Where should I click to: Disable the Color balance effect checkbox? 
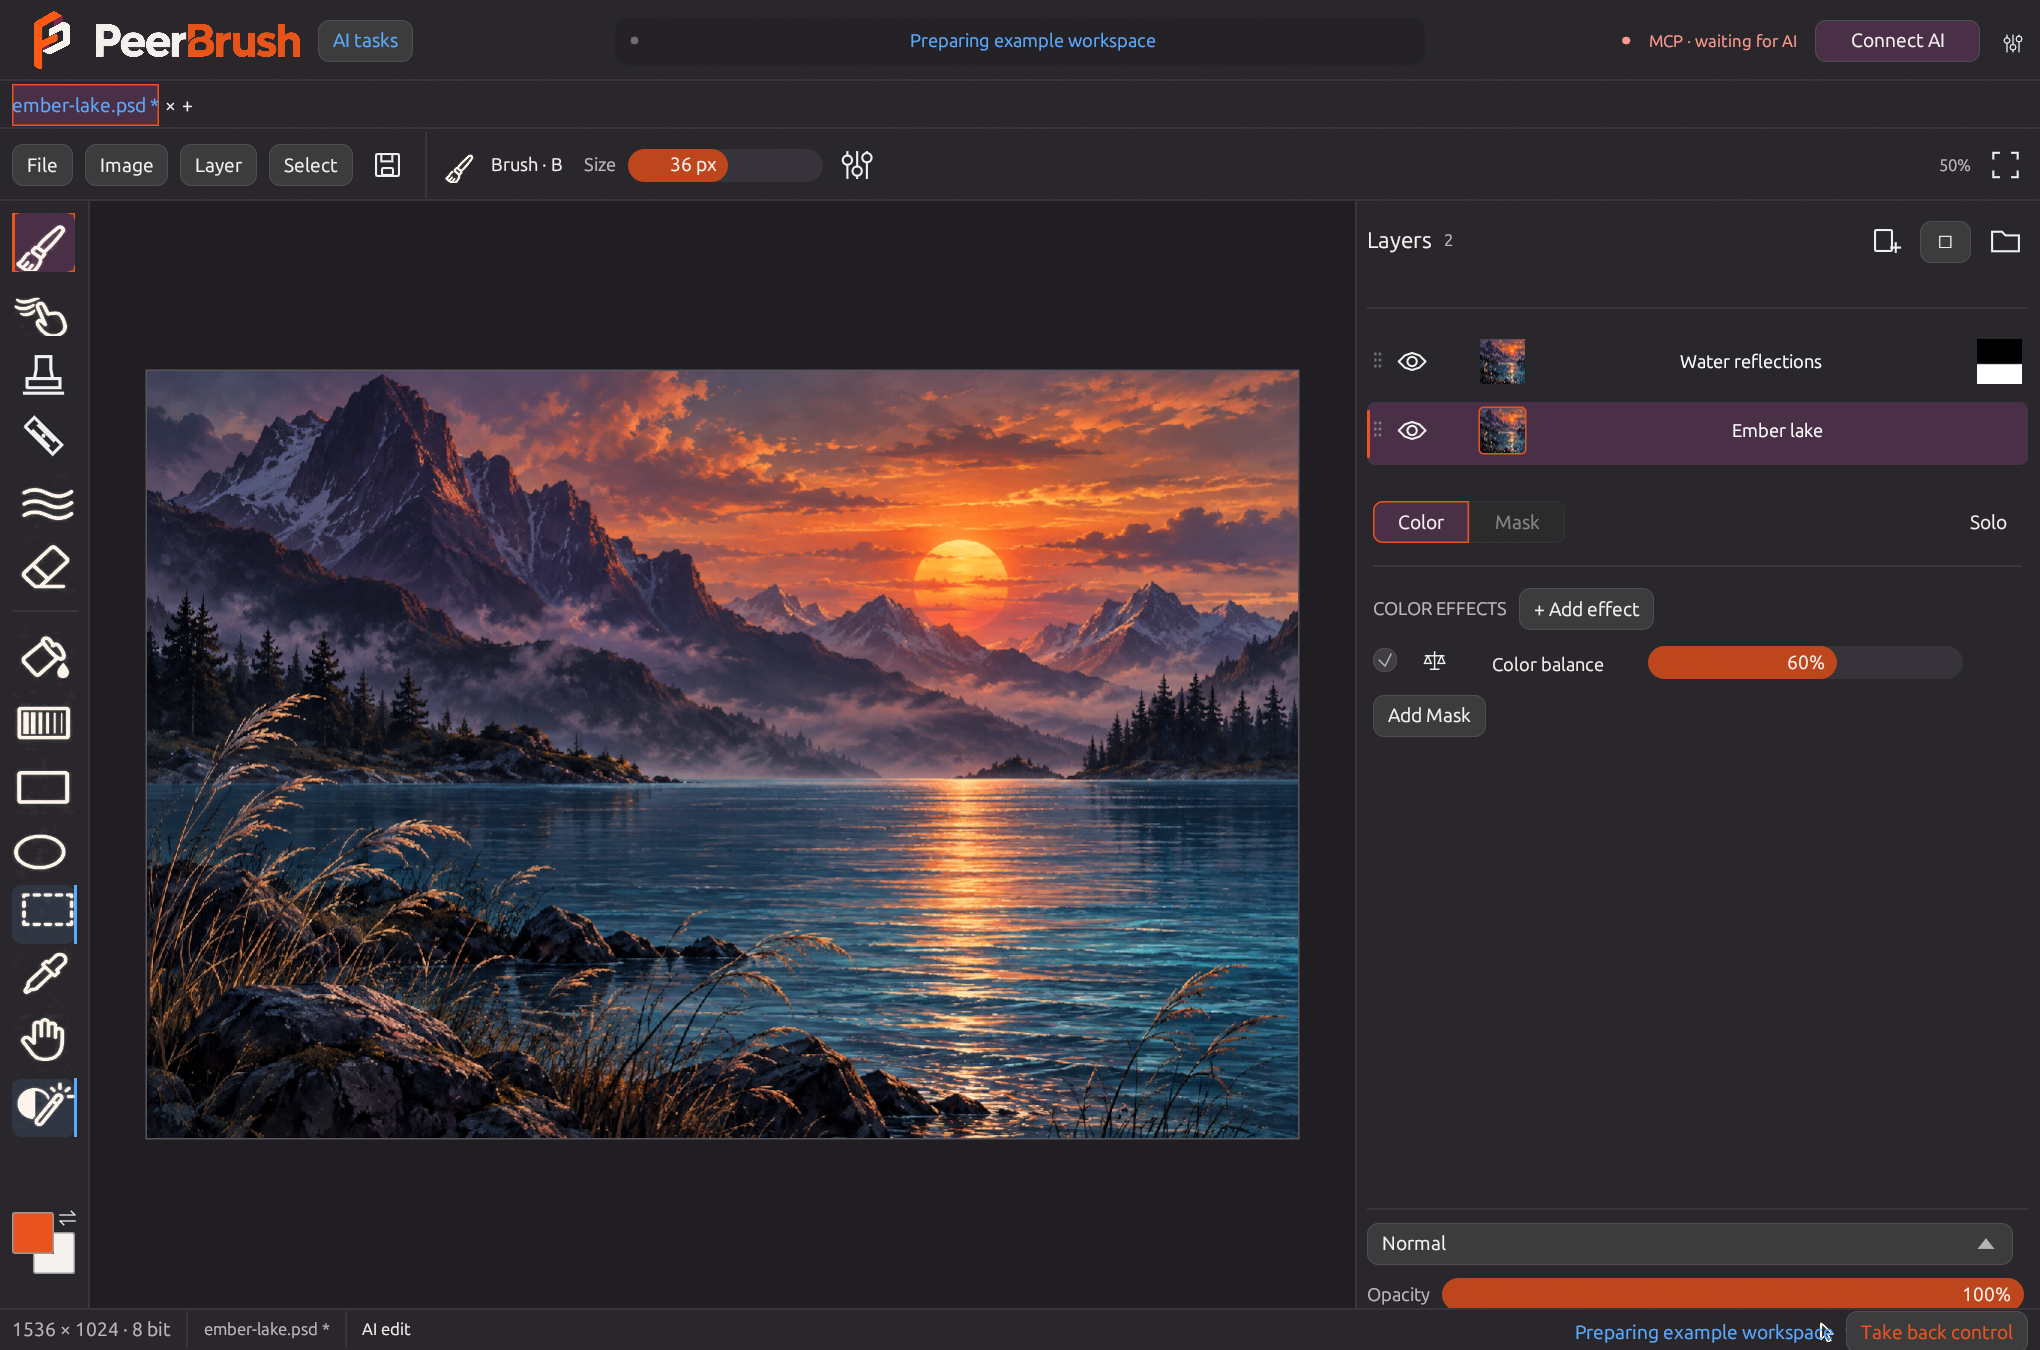click(x=1385, y=660)
